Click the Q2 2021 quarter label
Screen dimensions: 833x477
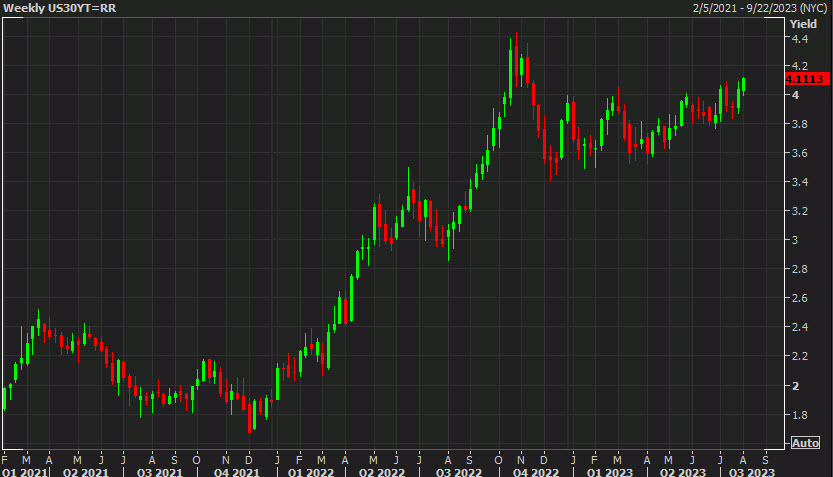86,472
